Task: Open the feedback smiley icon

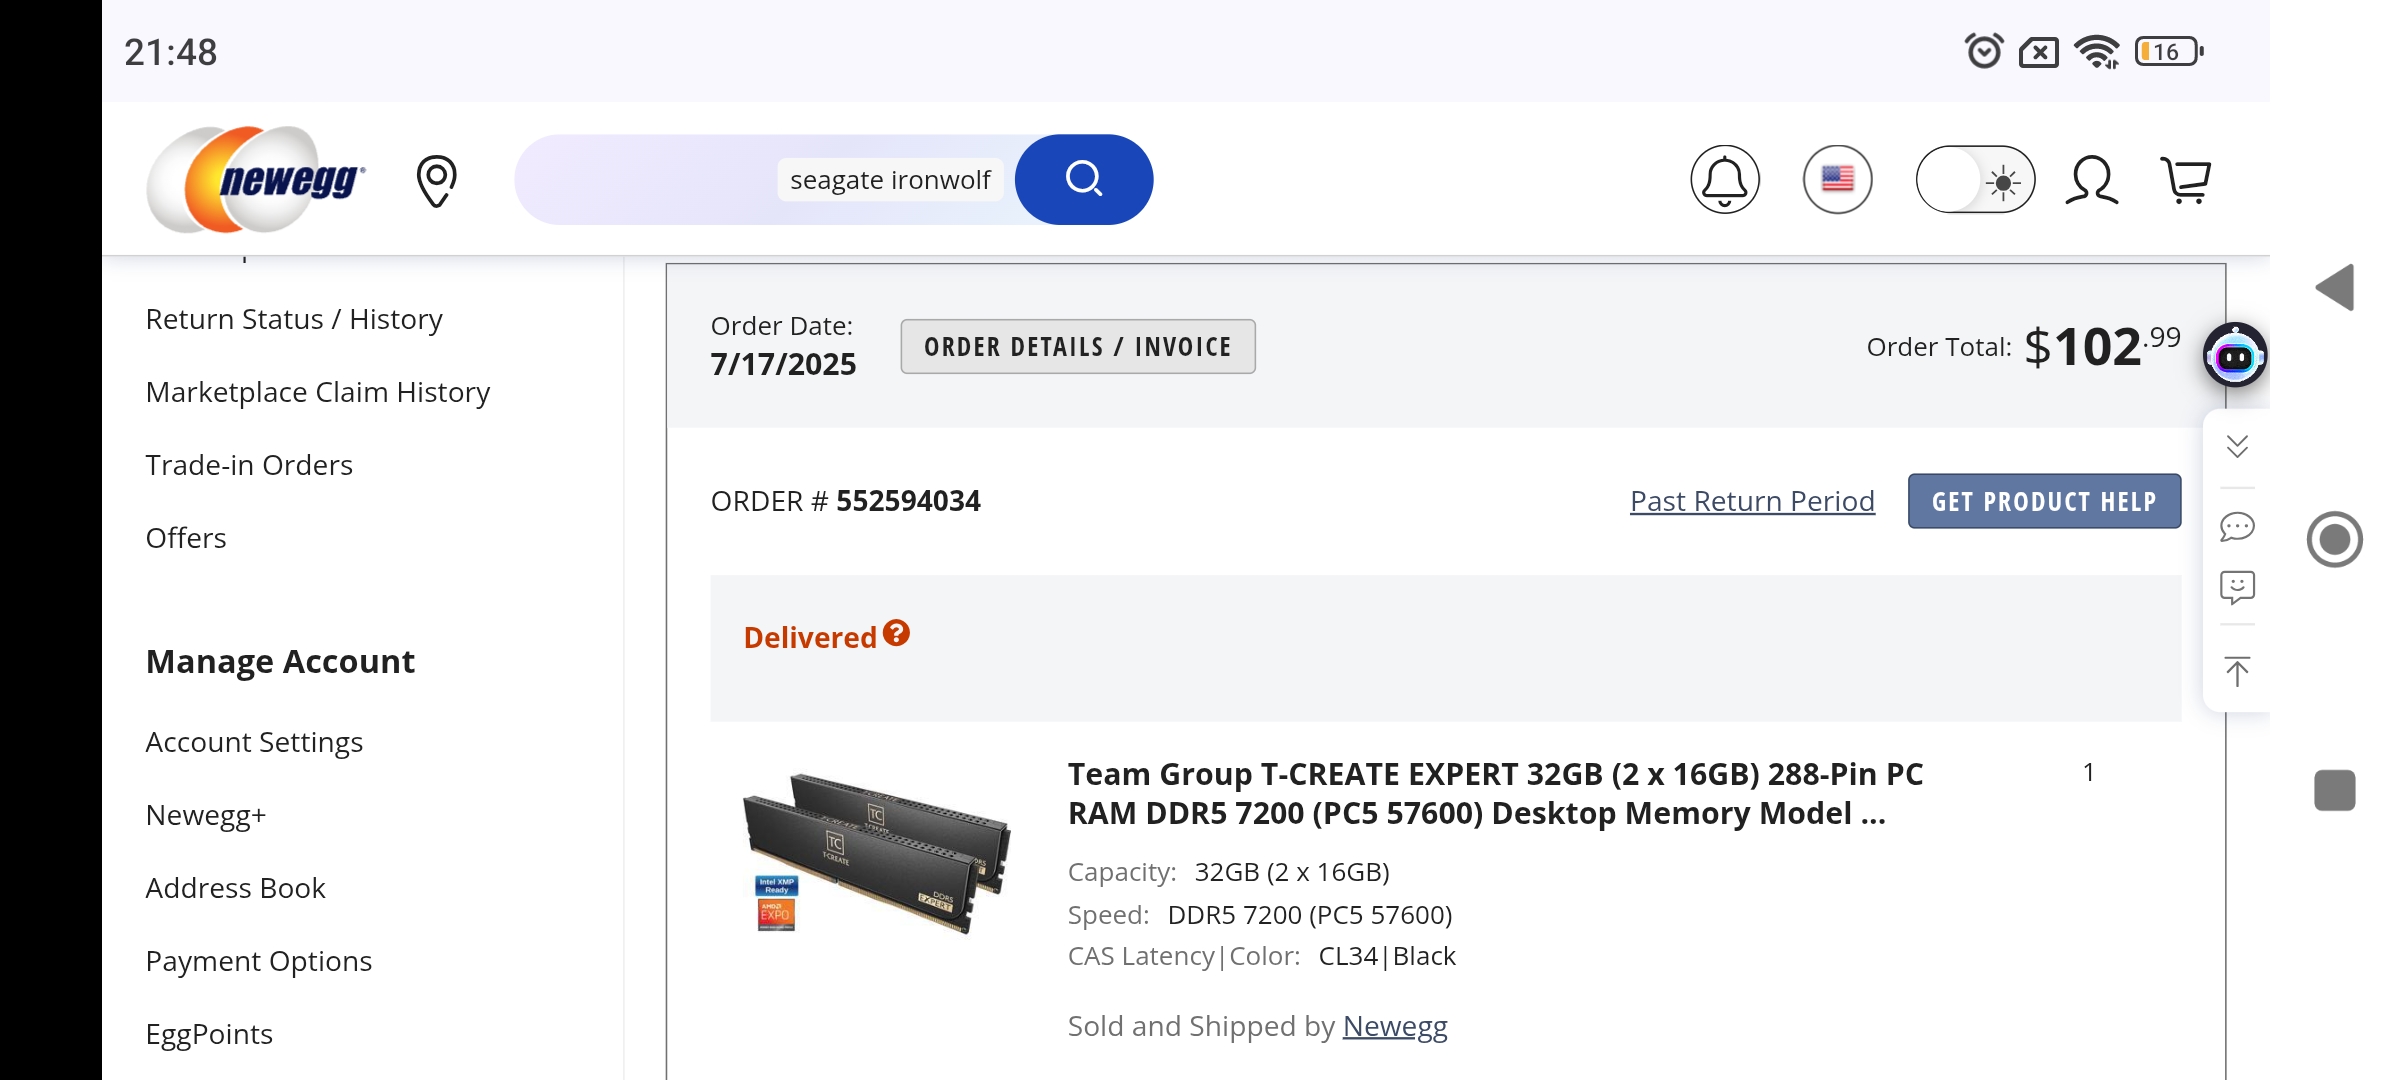Action: 2237,587
